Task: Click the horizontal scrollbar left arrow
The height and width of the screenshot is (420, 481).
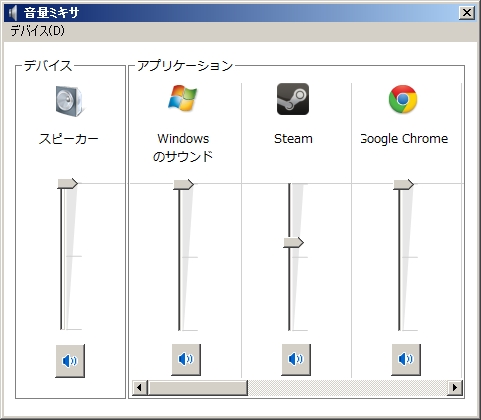Action: tap(140, 388)
